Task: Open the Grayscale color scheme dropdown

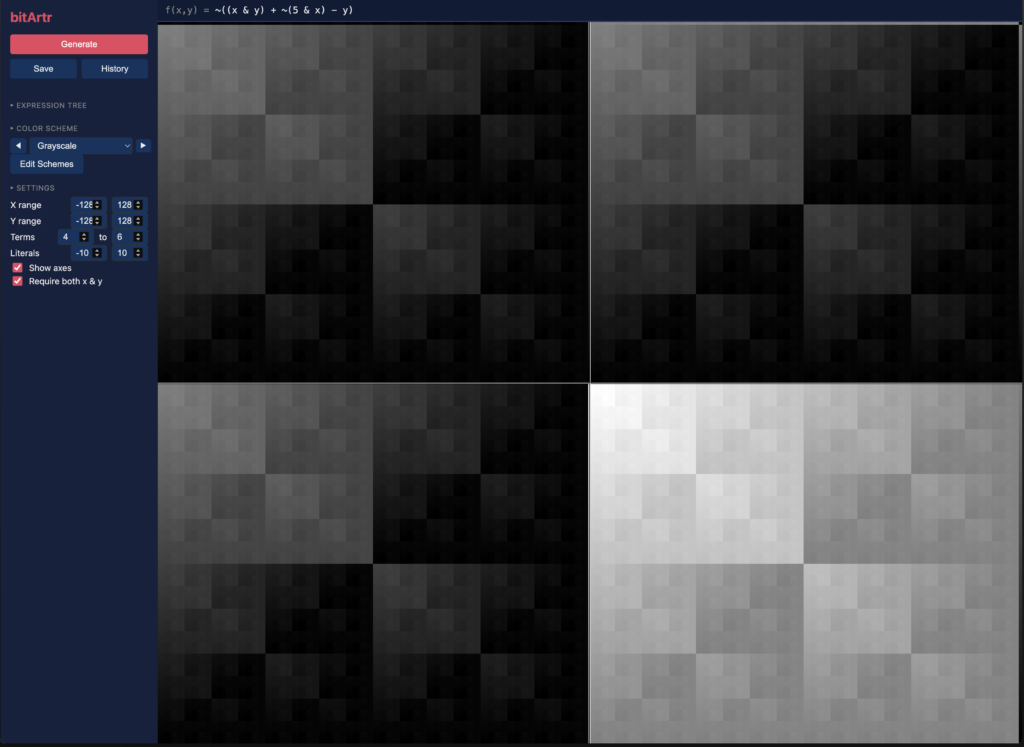Action: 81,146
